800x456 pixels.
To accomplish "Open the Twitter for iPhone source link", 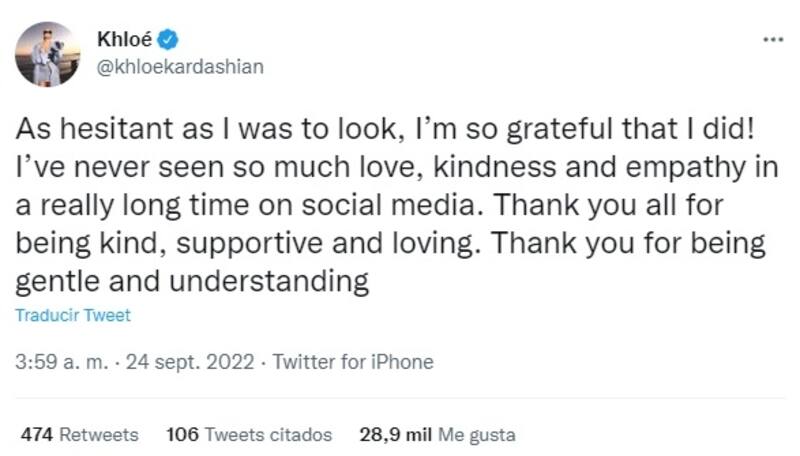I will tap(352, 362).
